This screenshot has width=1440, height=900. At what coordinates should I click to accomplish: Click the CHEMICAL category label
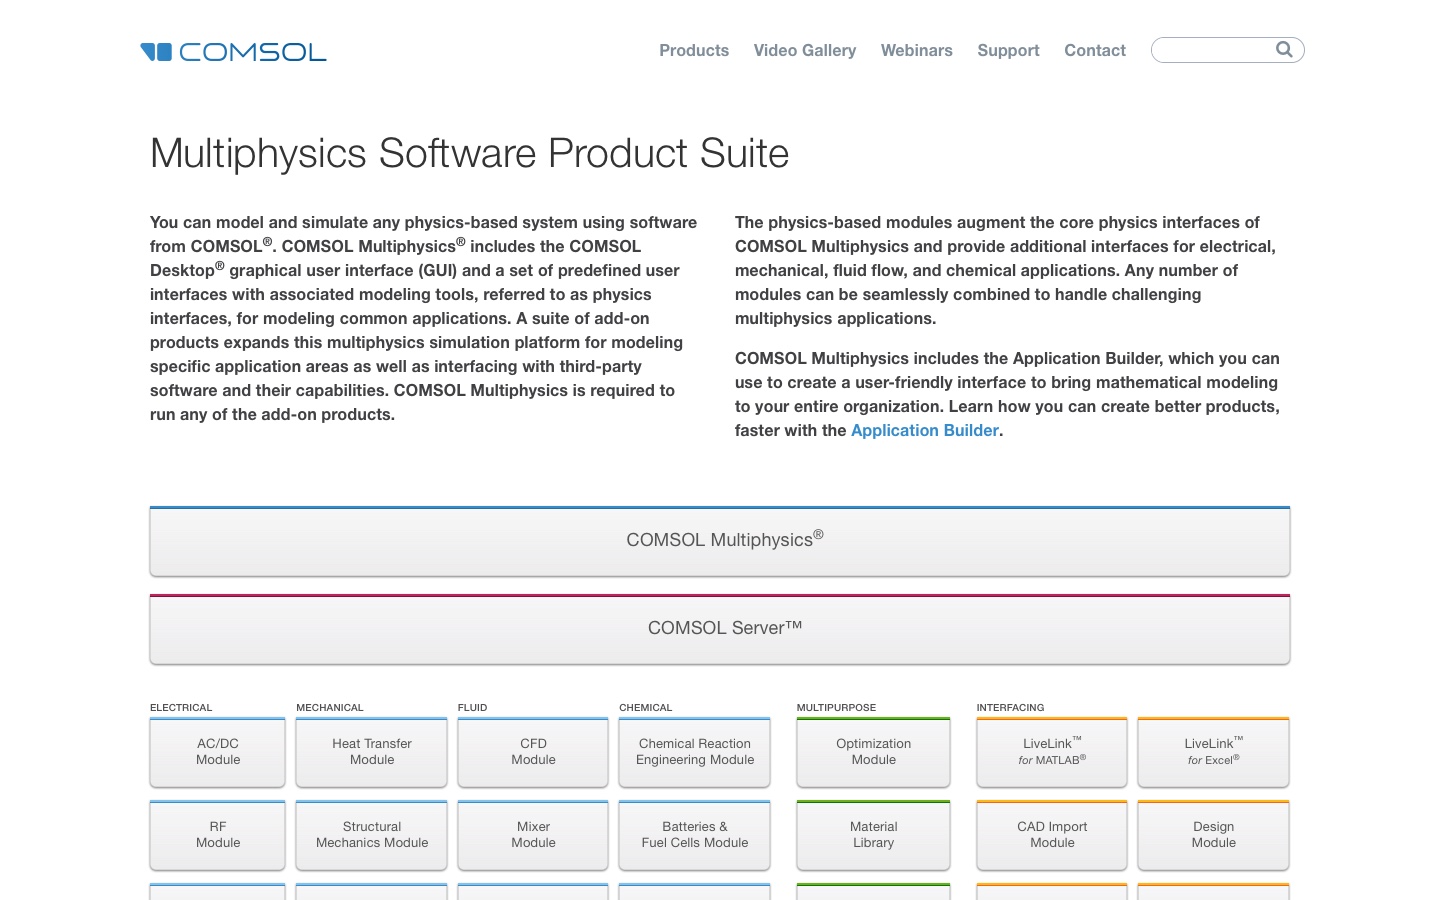[646, 708]
